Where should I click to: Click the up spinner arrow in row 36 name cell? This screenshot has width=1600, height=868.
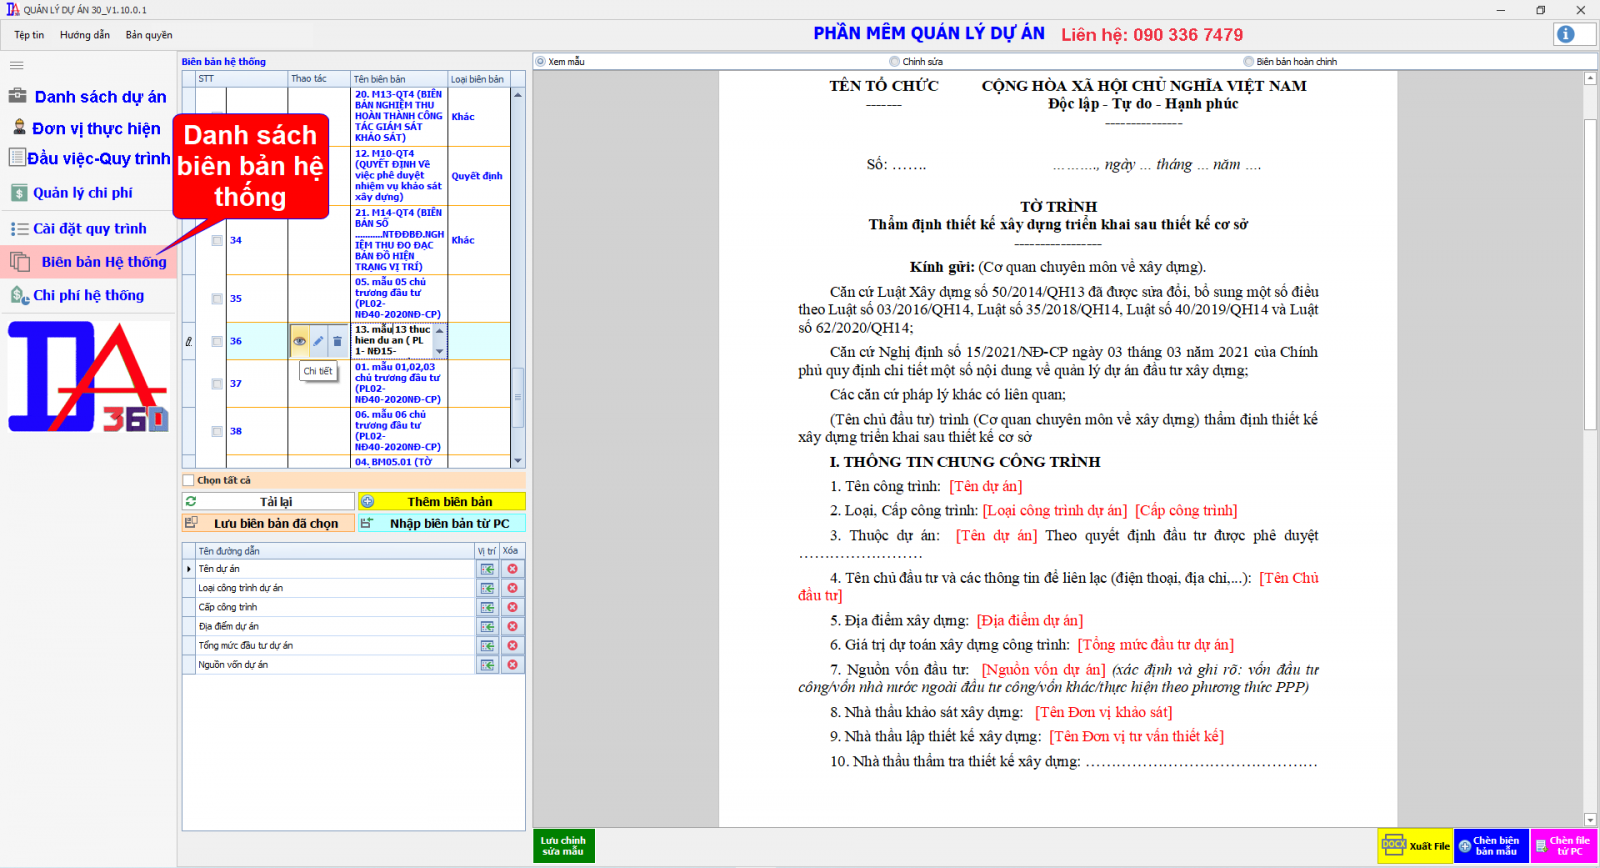439,330
